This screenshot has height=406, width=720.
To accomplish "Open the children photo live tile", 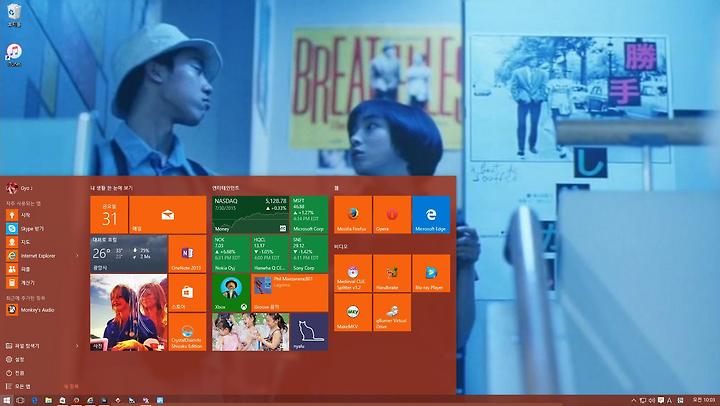I will [250, 332].
